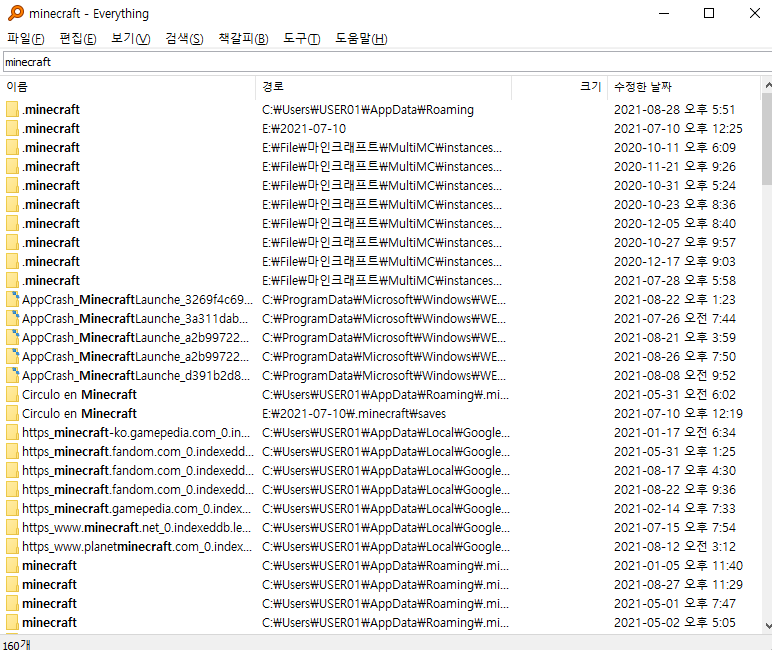Click folder icon of https_www.planetminecraft.com
This screenshot has height=650, width=772.
click(x=12, y=547)
